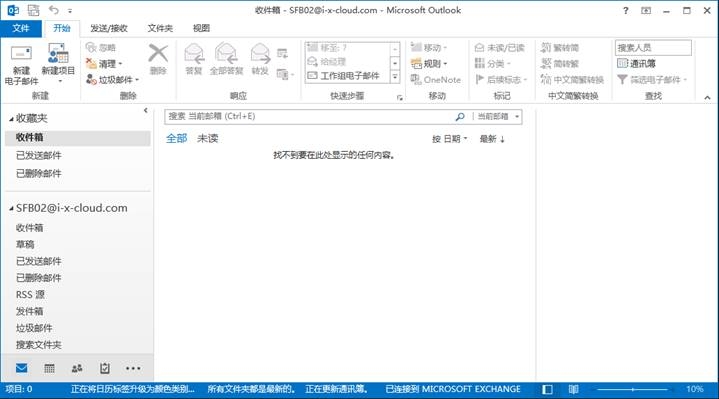The image size is (719, 399).
Task: Show 未读 unread messages filter
Action: click(x=207, y=138)
